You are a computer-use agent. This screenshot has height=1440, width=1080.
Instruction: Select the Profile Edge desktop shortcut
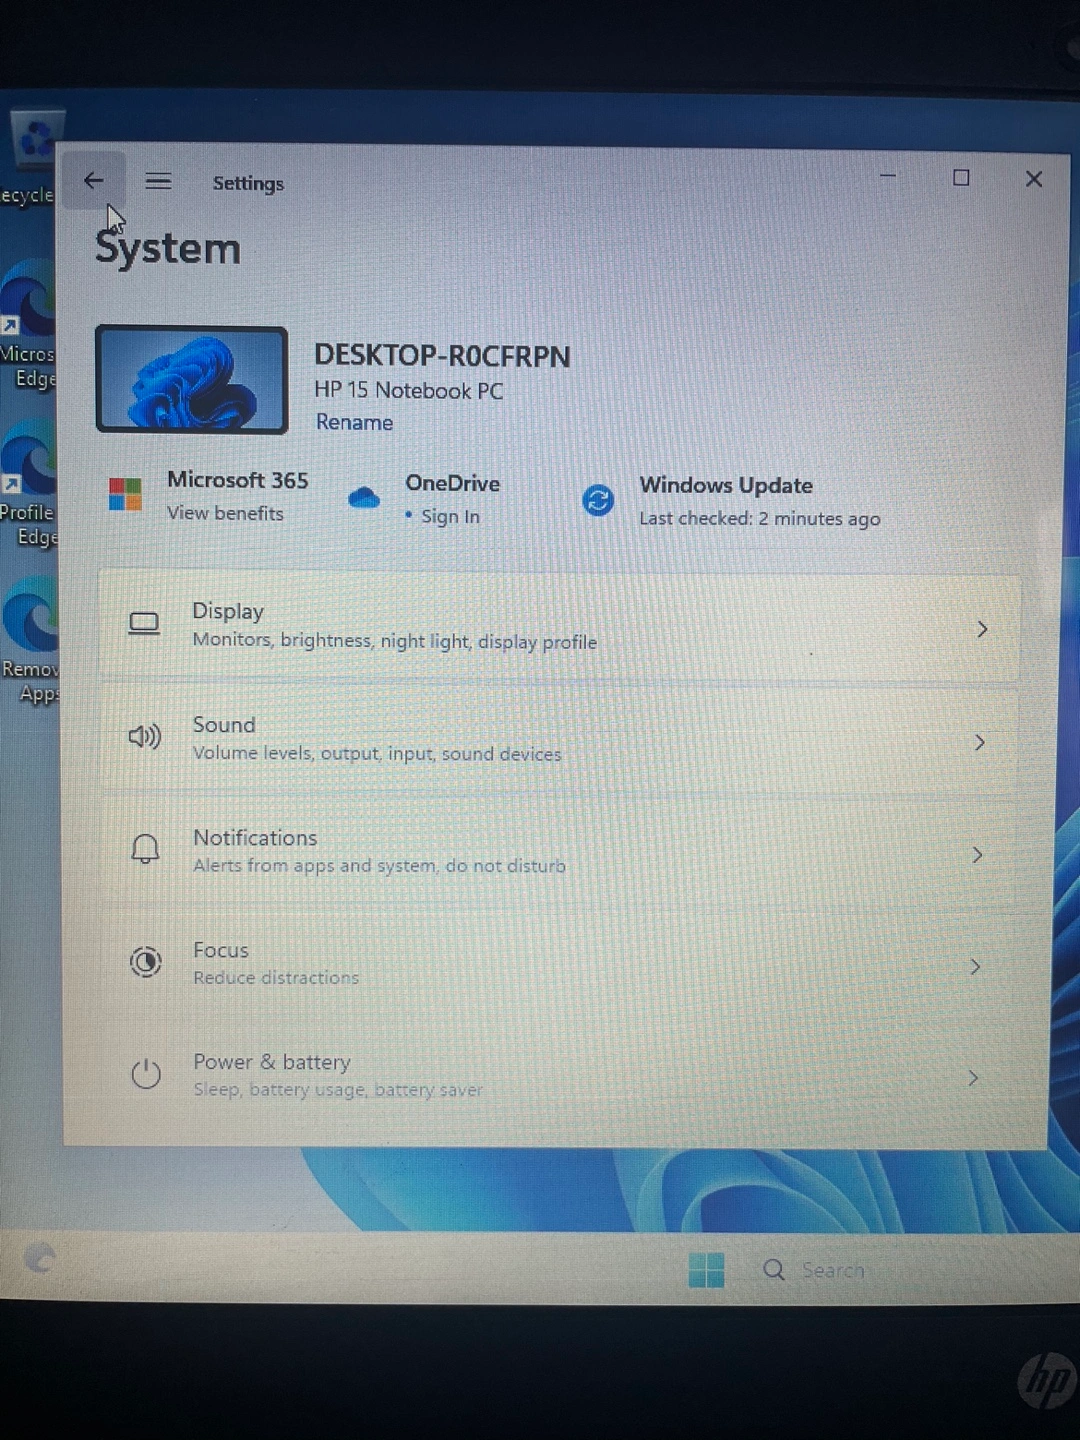point(28,483)
